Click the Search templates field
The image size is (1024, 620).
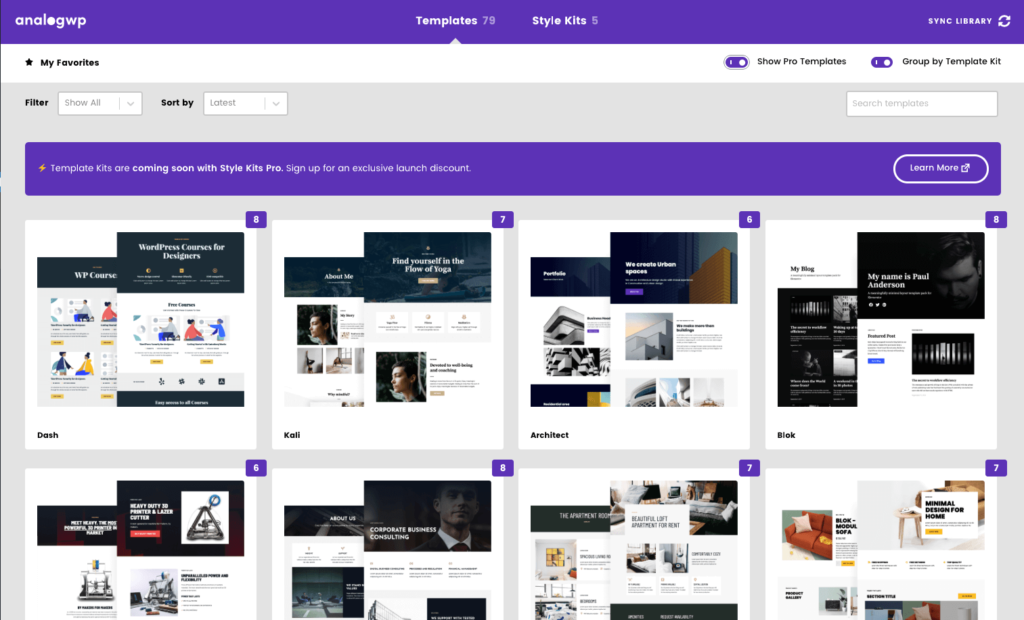click(921, 103)
